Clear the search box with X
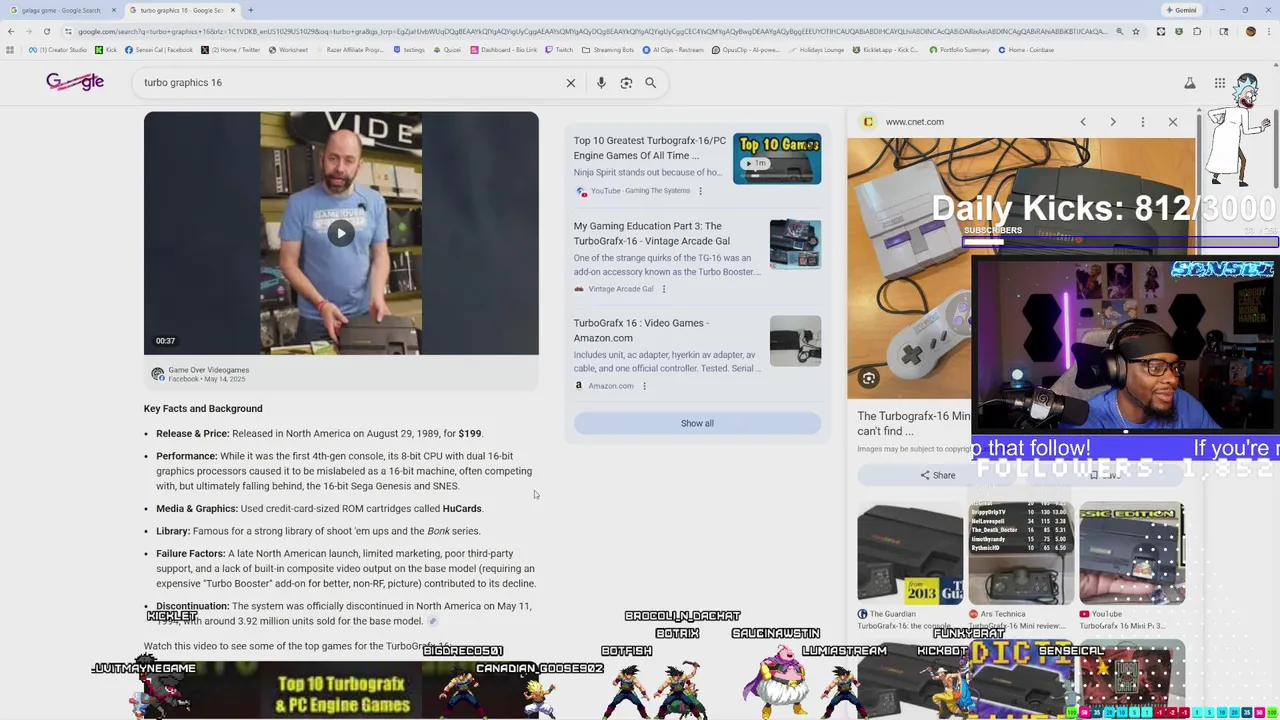The width and height of the screenshot is (1280, 720). [571, 83]
